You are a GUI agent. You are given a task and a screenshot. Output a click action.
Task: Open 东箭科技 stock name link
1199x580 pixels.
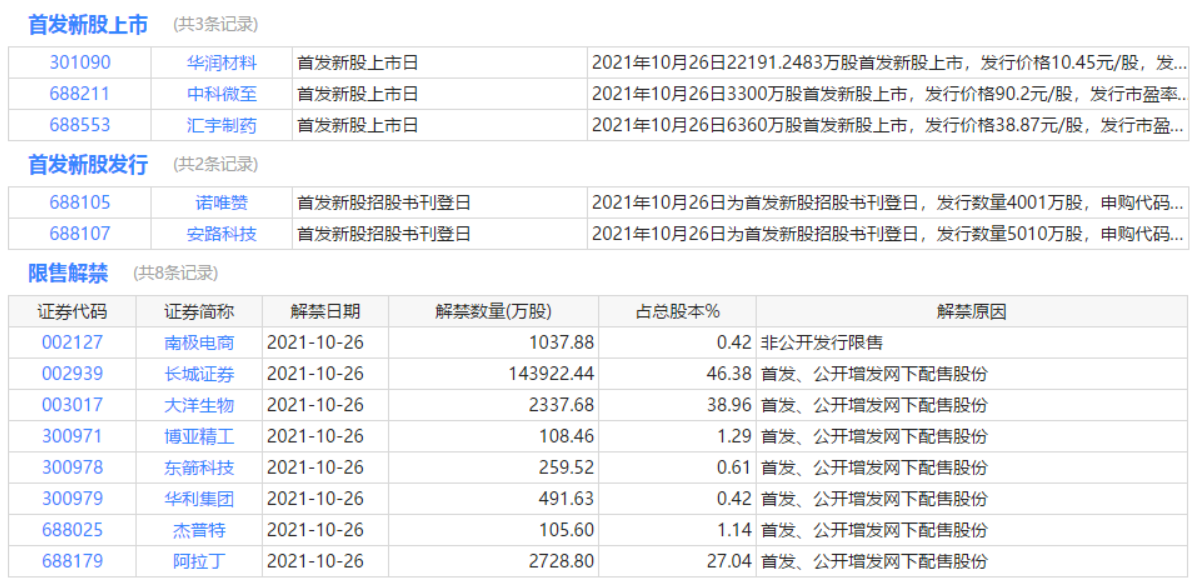(x=199, y=468)
